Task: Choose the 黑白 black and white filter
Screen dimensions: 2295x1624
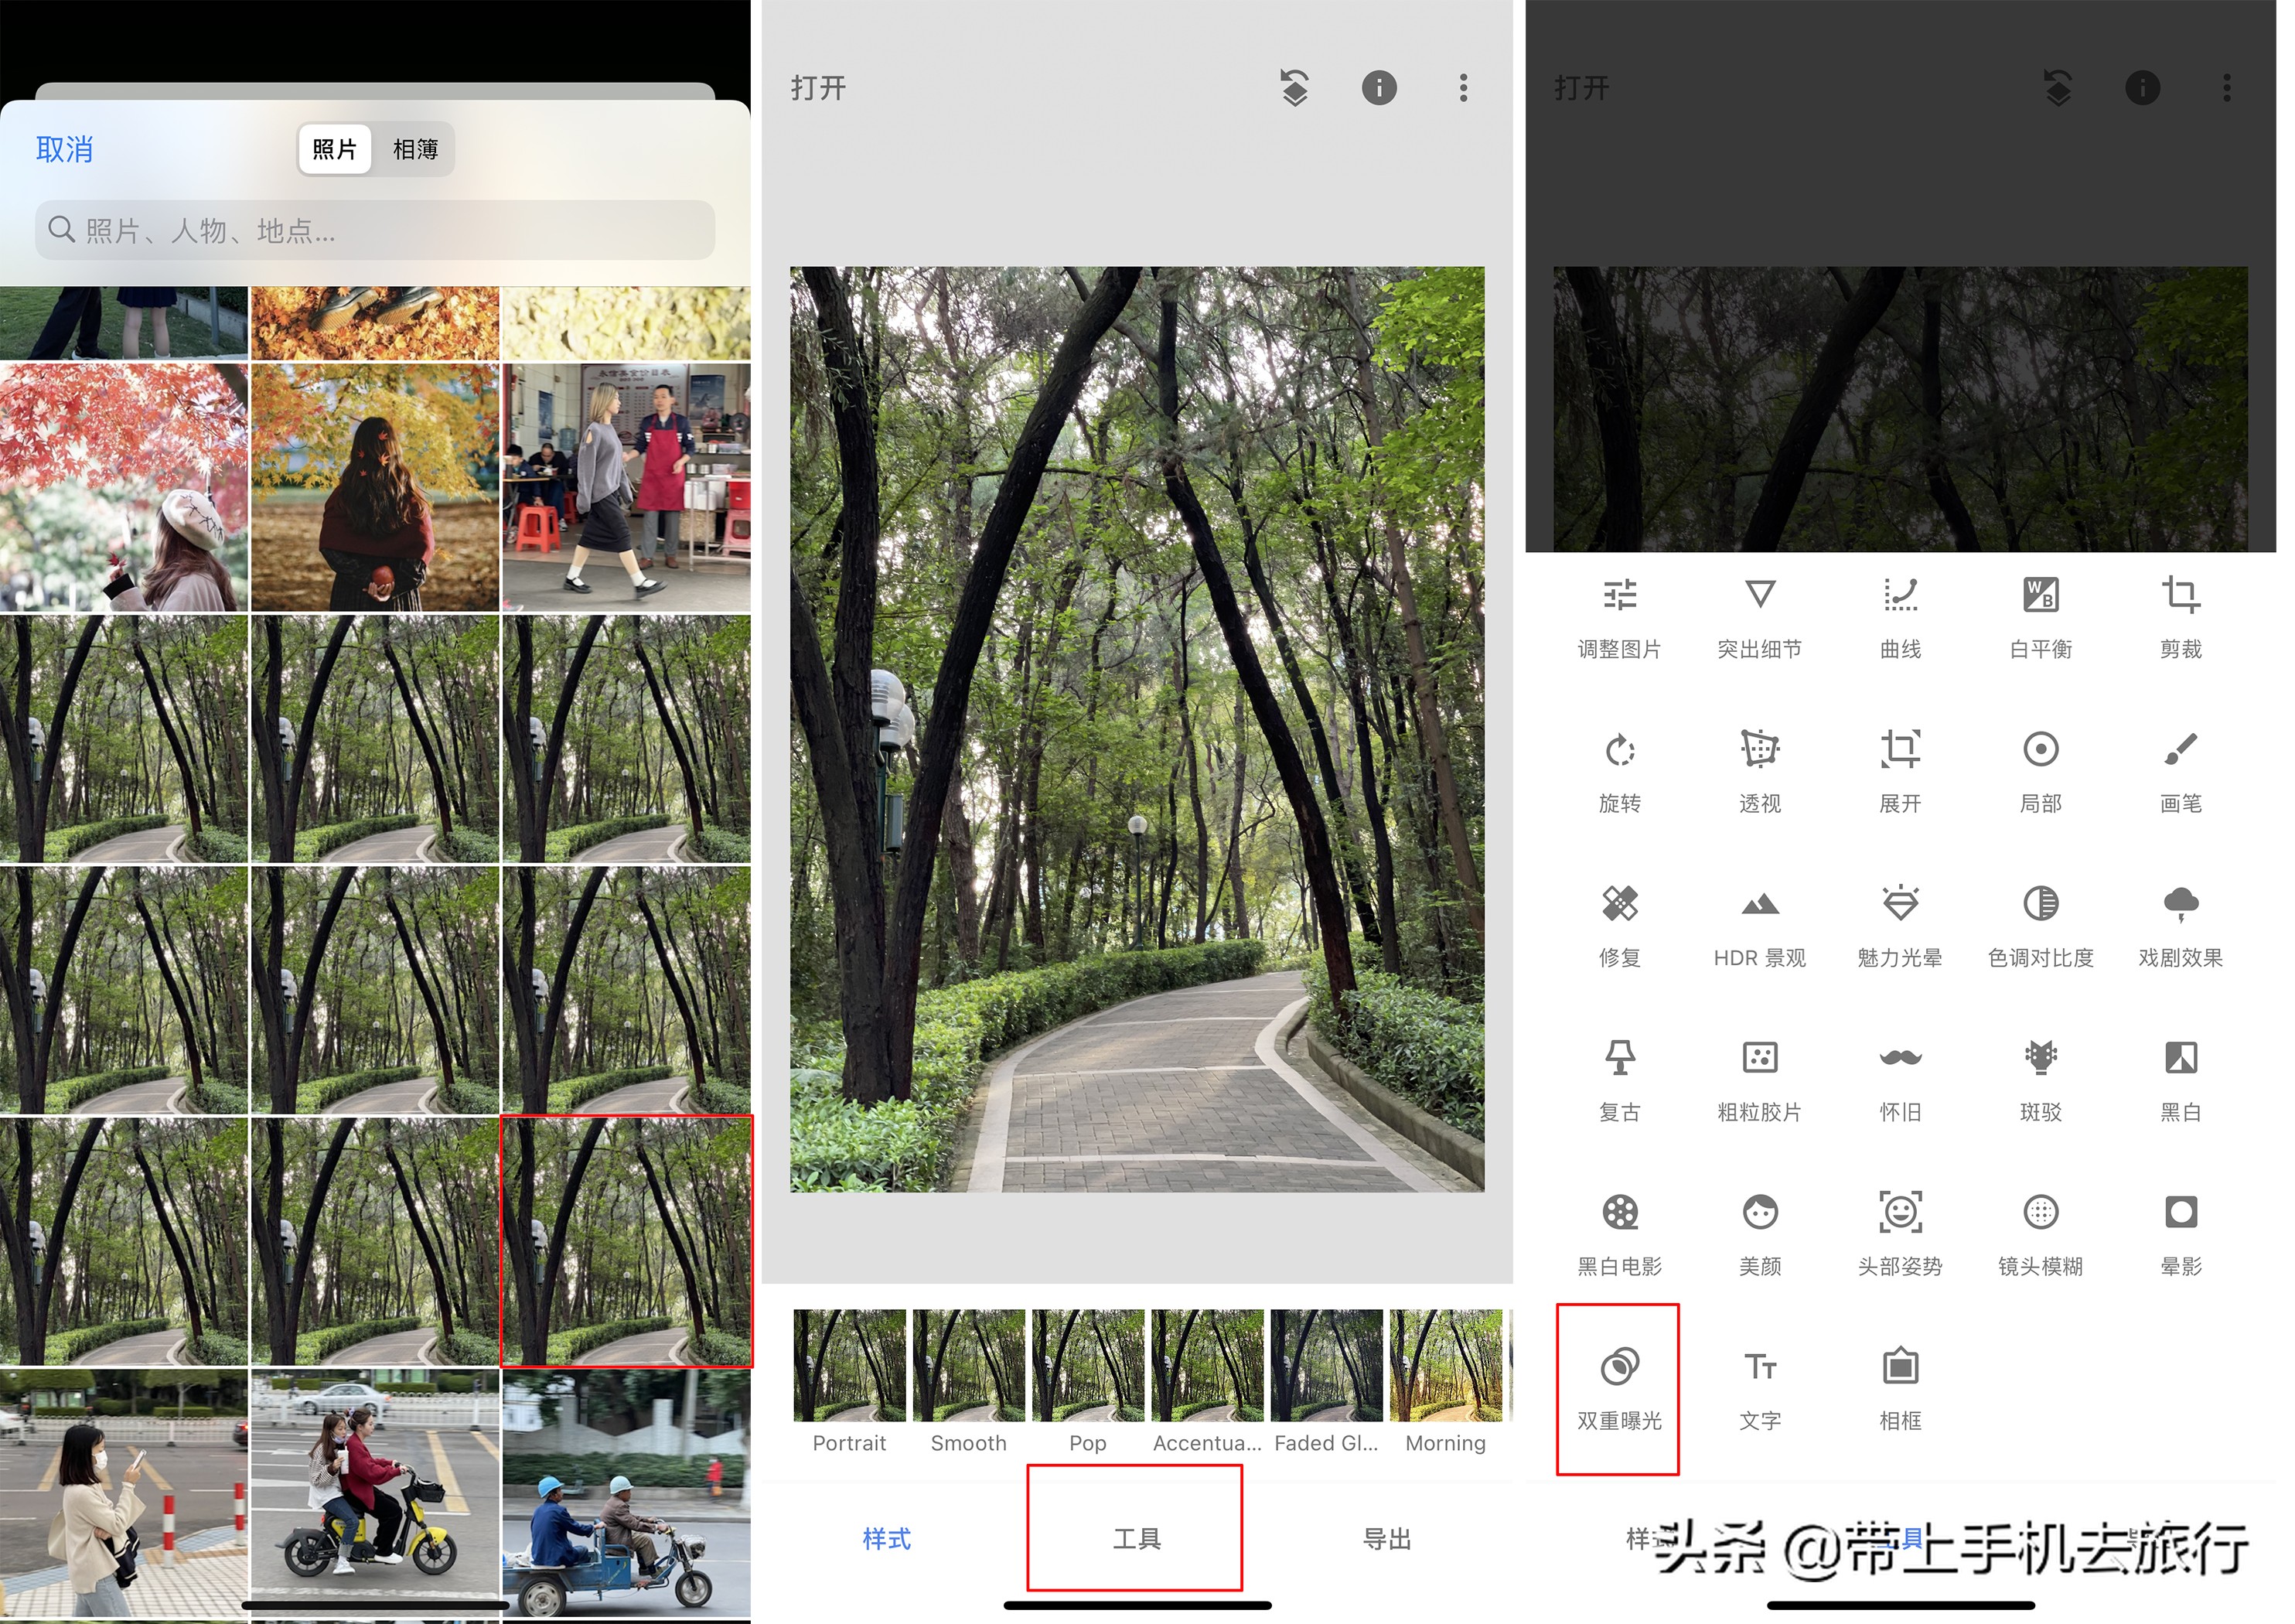Action: coord(2181,1081)
